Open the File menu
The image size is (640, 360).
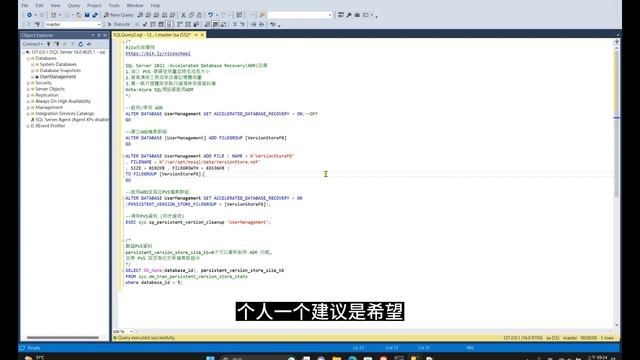(x=25, y=6)
